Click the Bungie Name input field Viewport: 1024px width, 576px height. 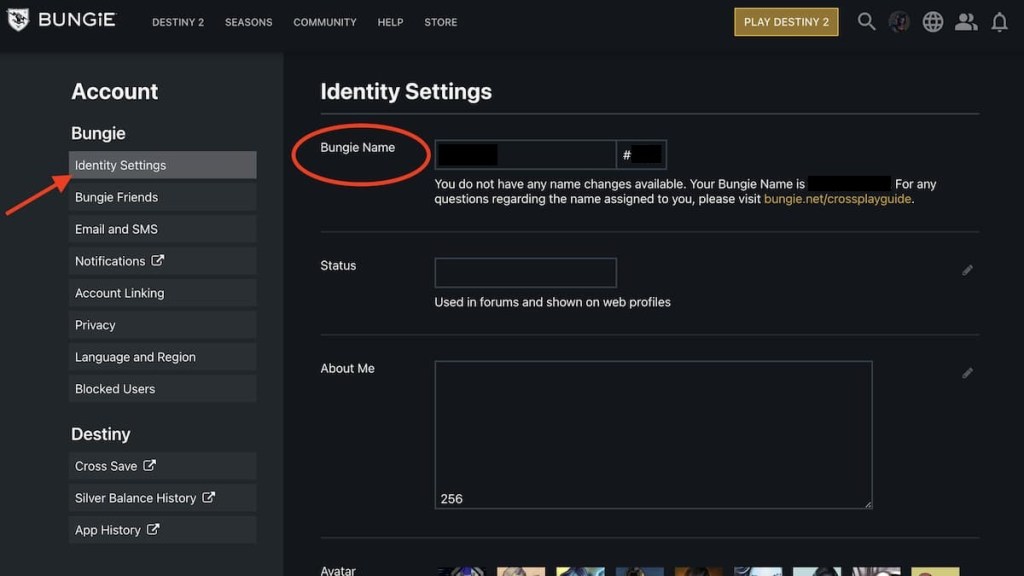525,155
